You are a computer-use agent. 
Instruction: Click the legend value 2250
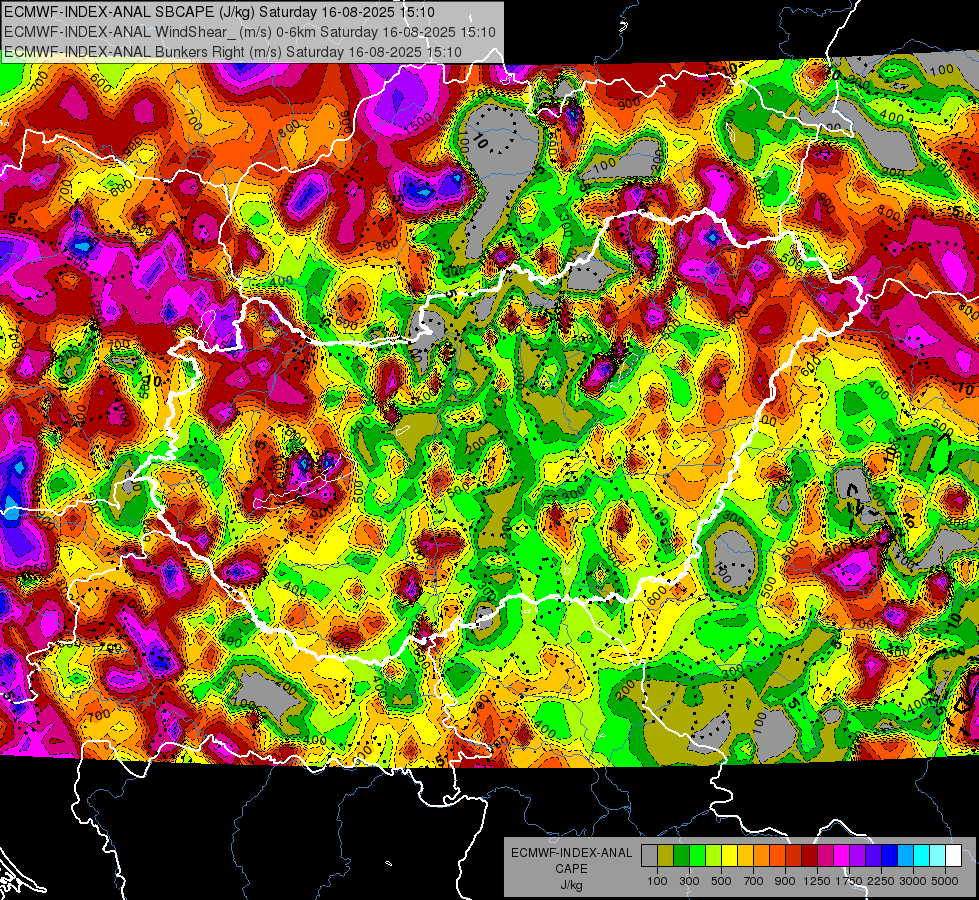click(x=882, y=881)
